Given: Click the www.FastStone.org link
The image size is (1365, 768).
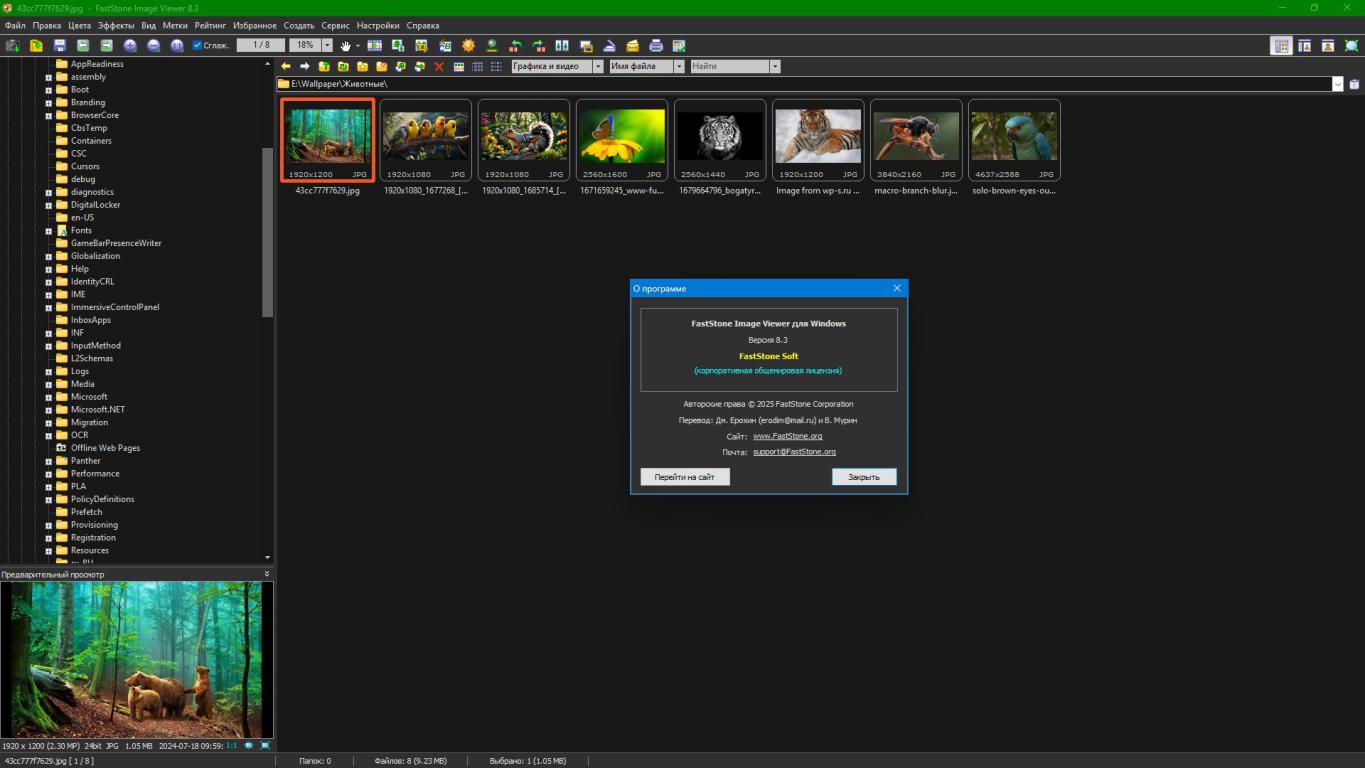Looking at the screenshot, I should (x=787, y=436).
